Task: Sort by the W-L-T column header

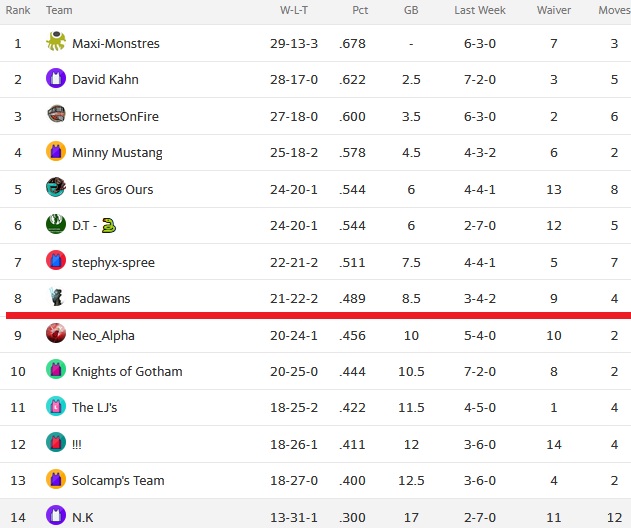Action: pyautogui.click(x=294, y=10)
